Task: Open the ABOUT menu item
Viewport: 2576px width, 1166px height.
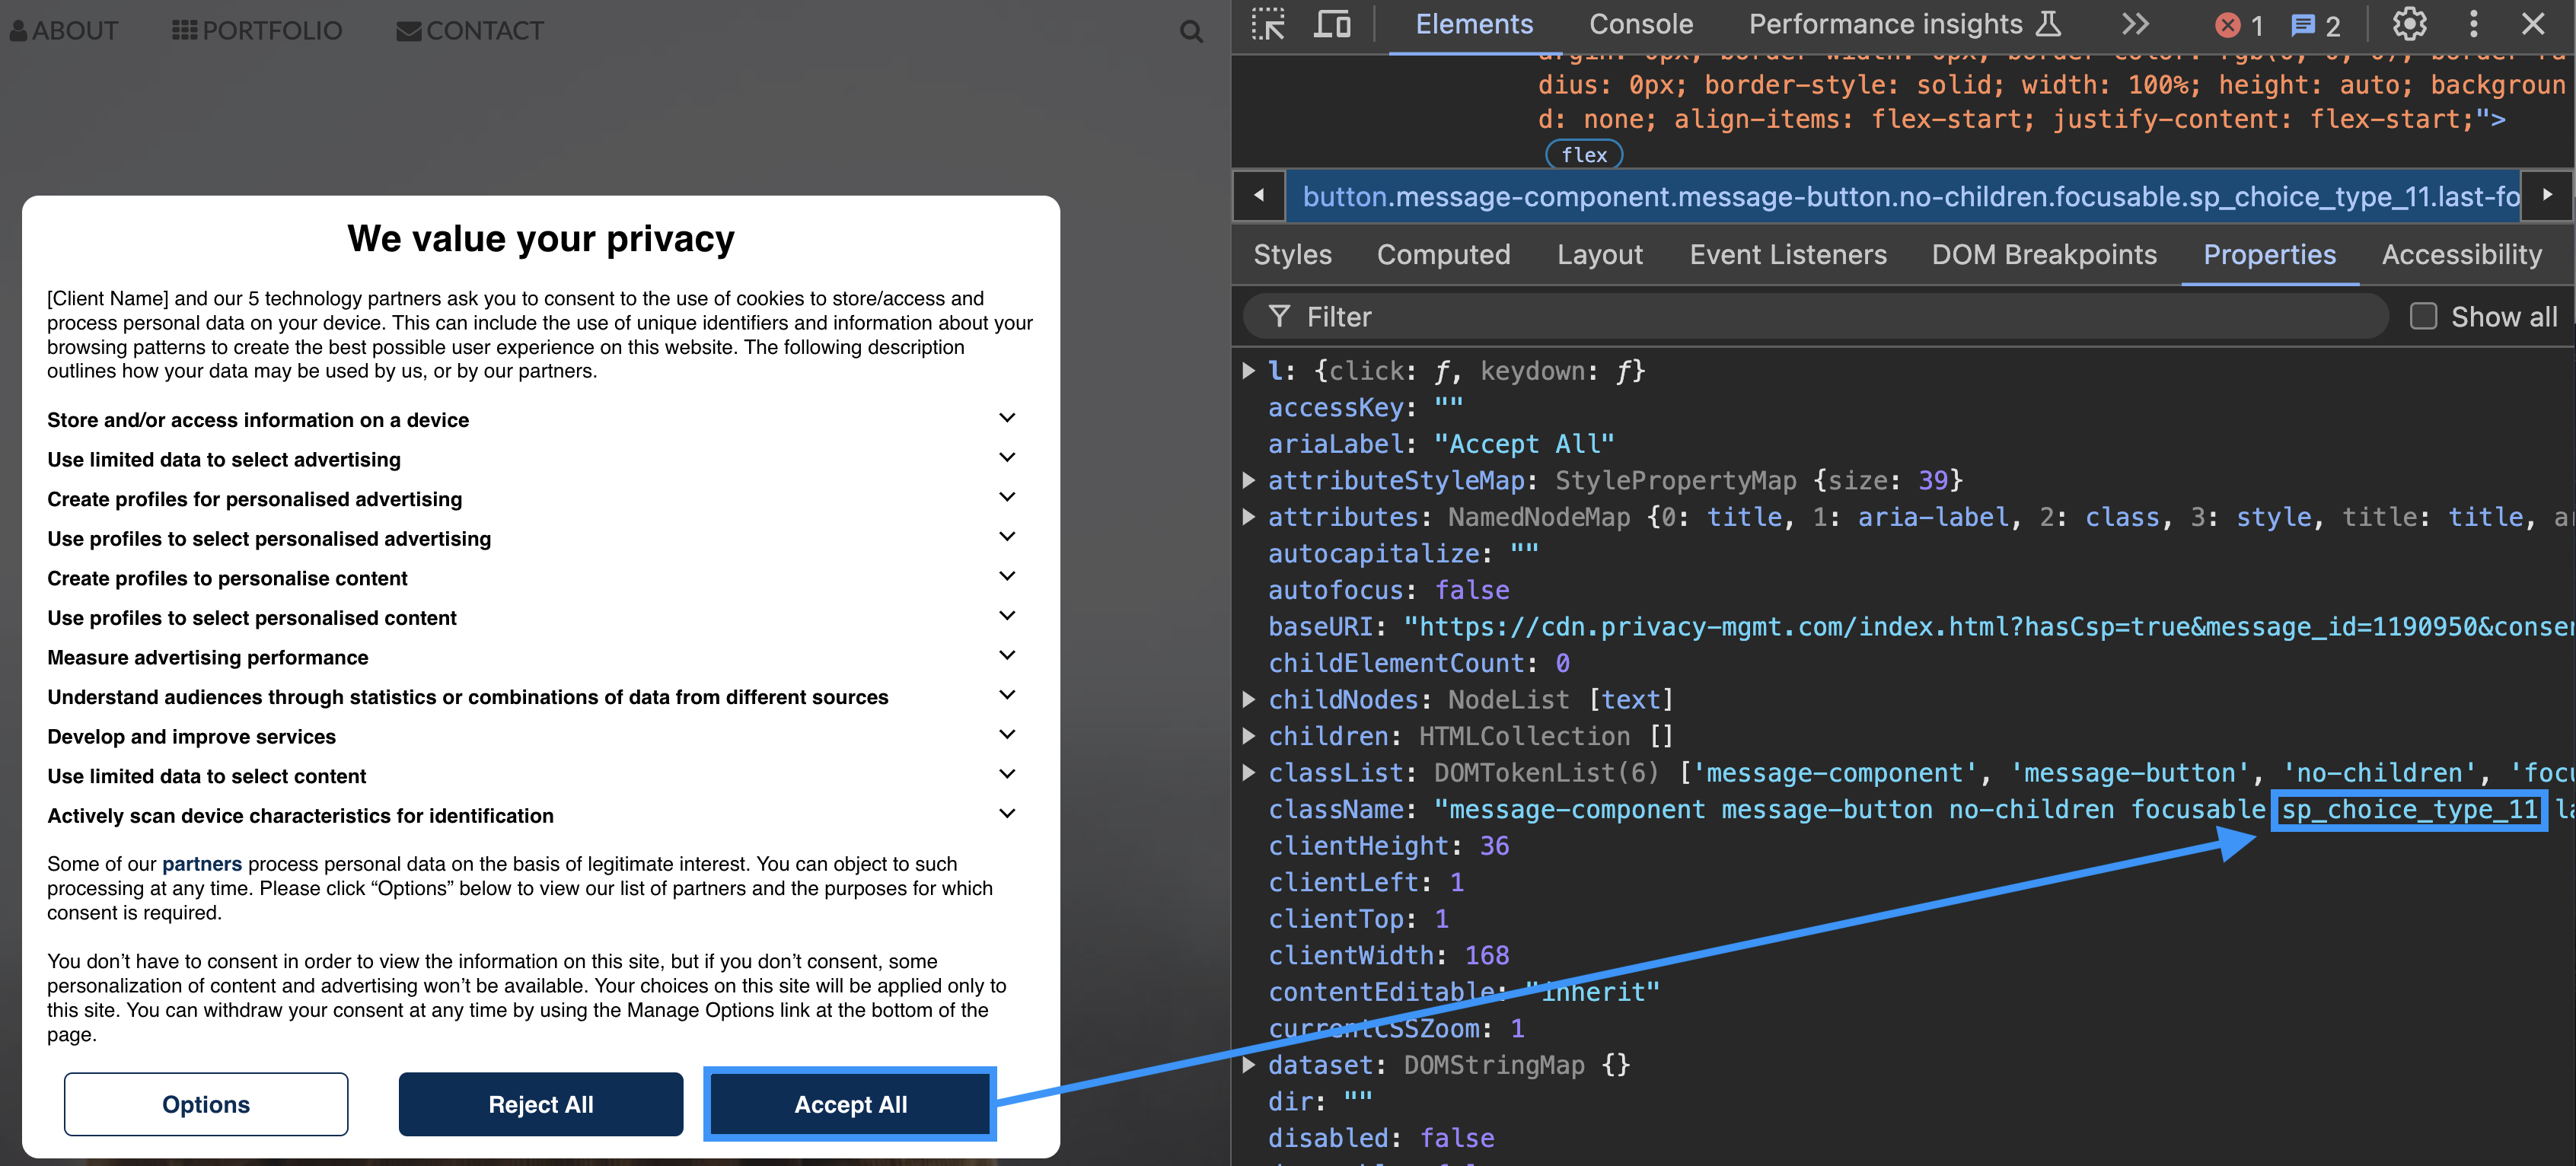Action: point(64,31)
